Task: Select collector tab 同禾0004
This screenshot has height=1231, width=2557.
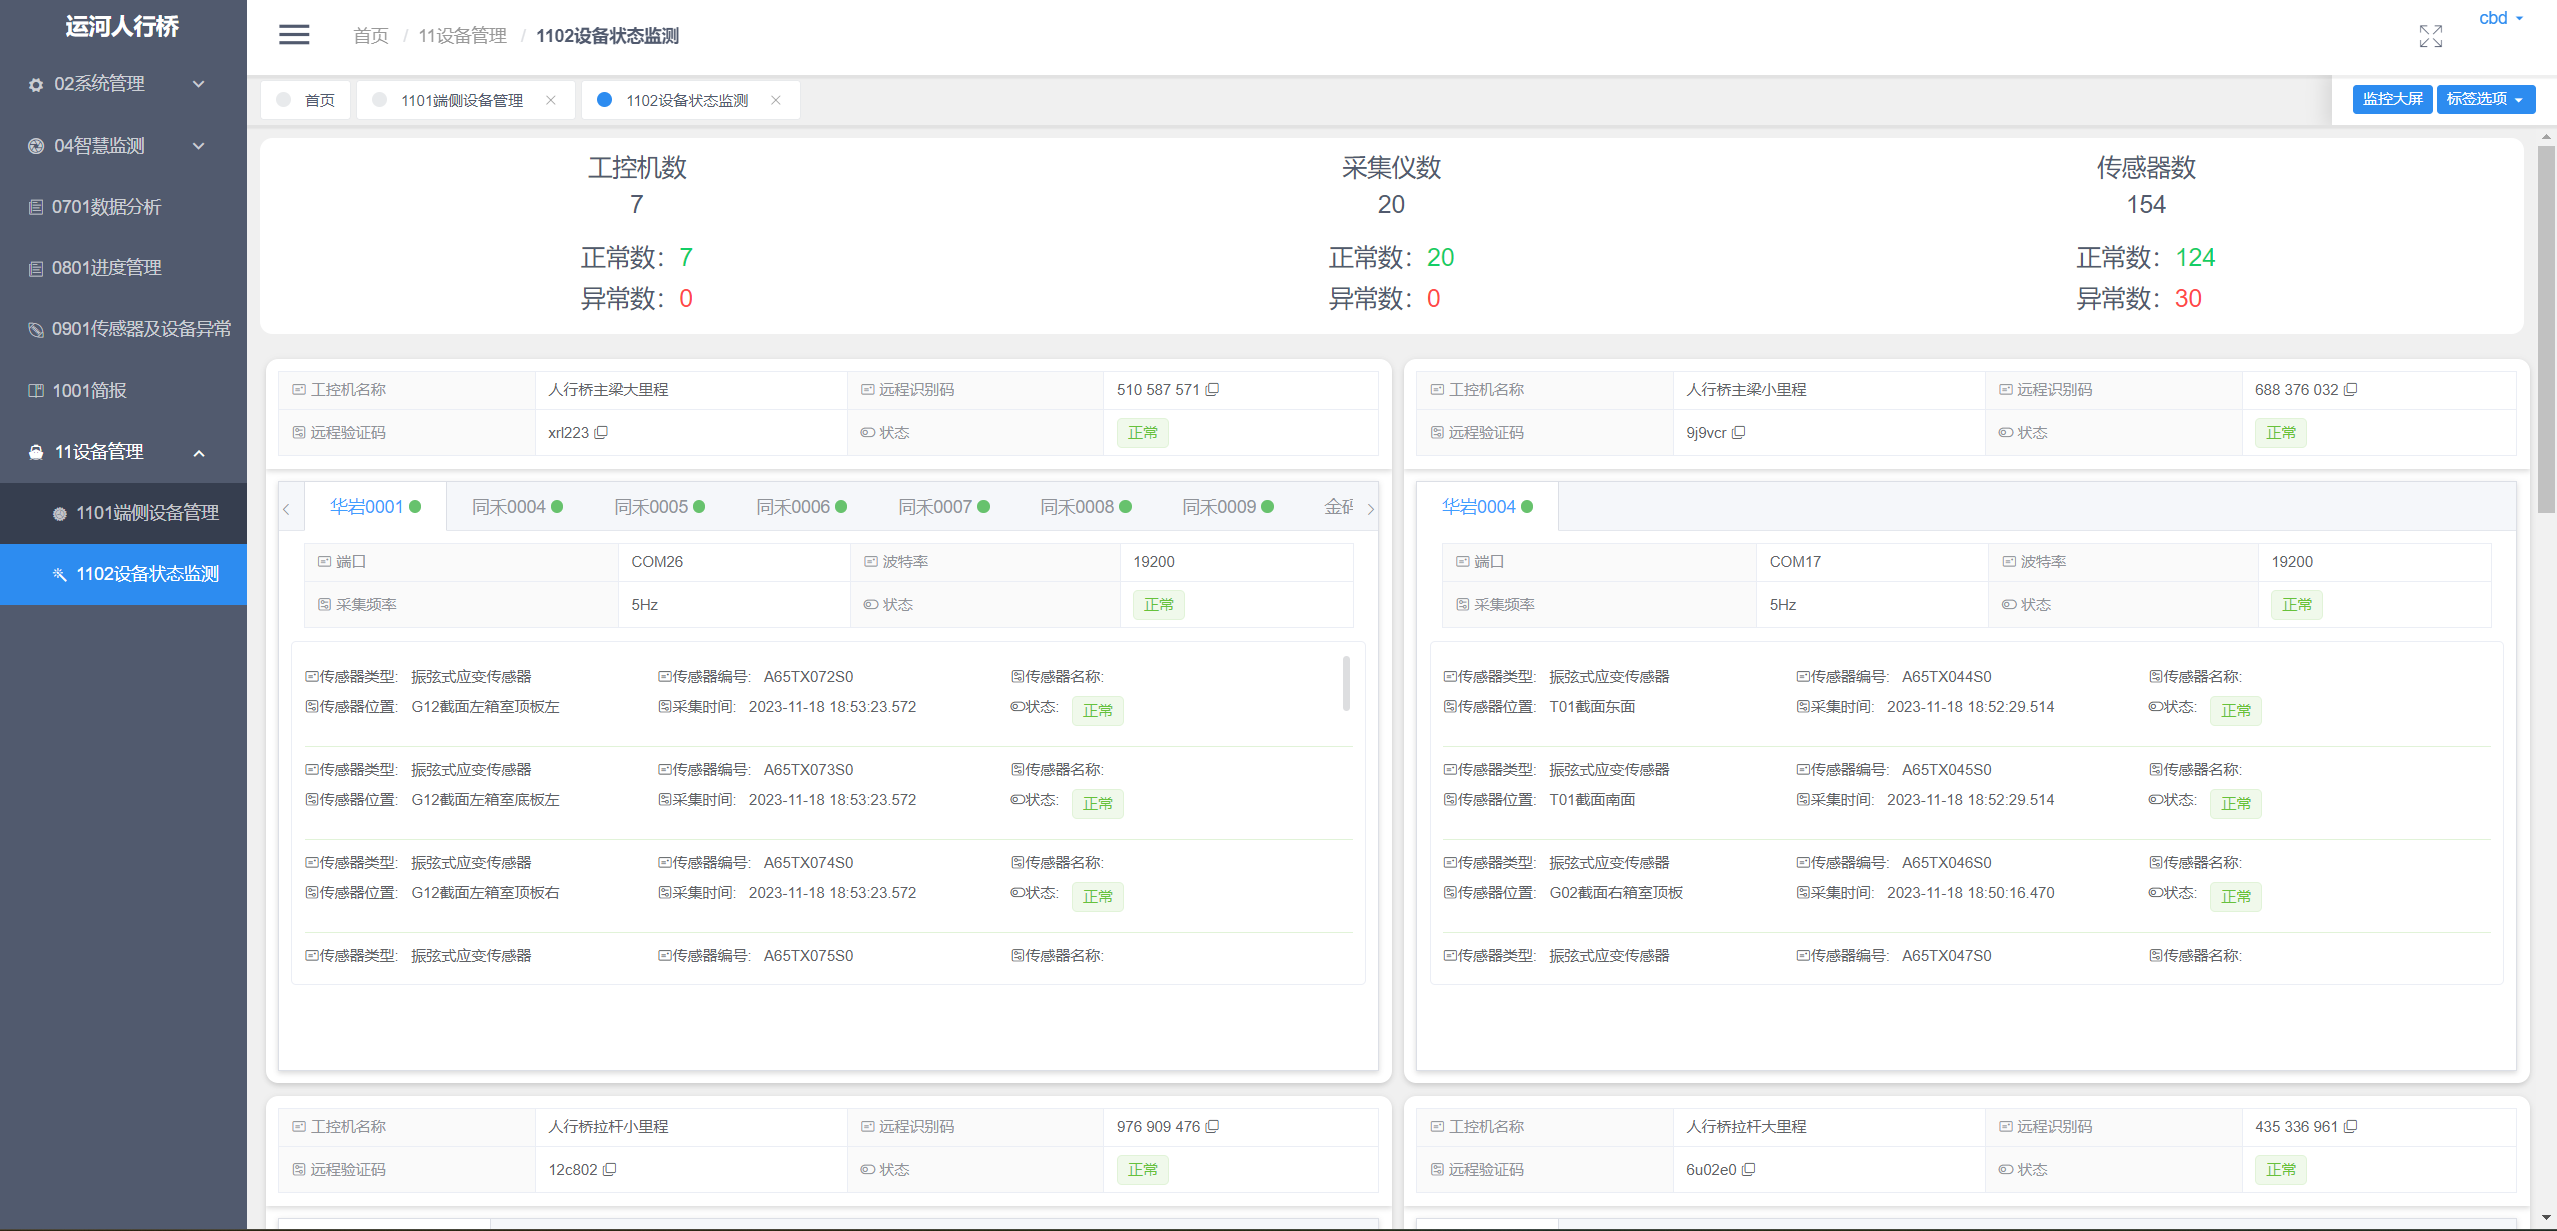Action: click(517, 507)
